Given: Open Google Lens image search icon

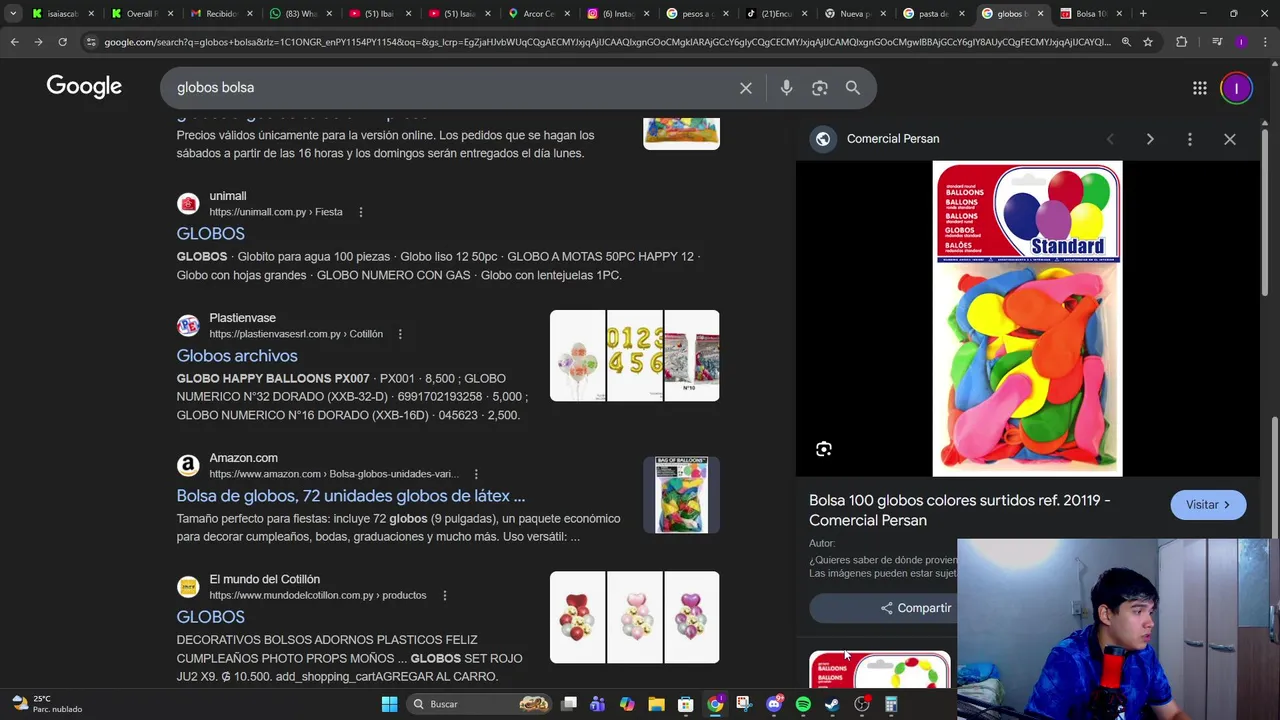Looking at the screenshot, I should coord(820,88).
